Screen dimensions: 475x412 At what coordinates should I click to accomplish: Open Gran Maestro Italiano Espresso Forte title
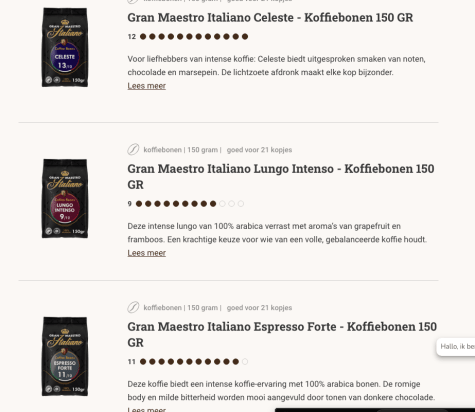[282, 334]
